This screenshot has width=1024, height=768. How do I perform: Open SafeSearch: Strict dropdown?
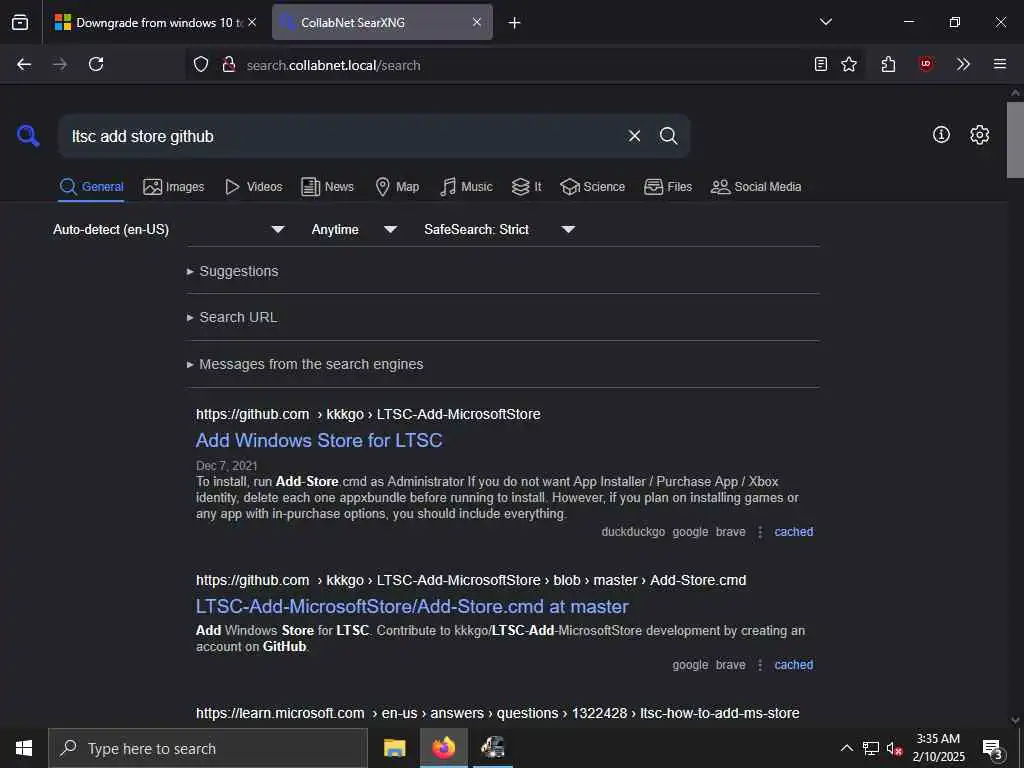499,229
